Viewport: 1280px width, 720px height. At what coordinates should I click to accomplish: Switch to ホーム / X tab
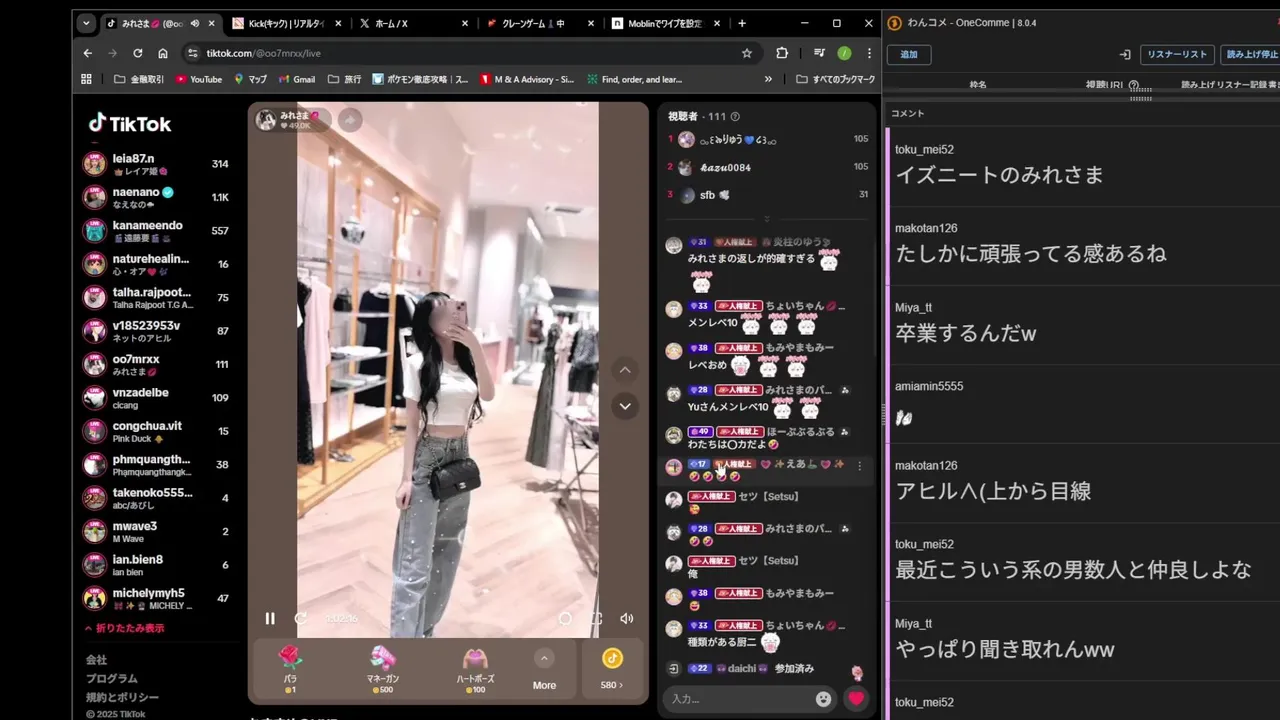pos(412,23)
